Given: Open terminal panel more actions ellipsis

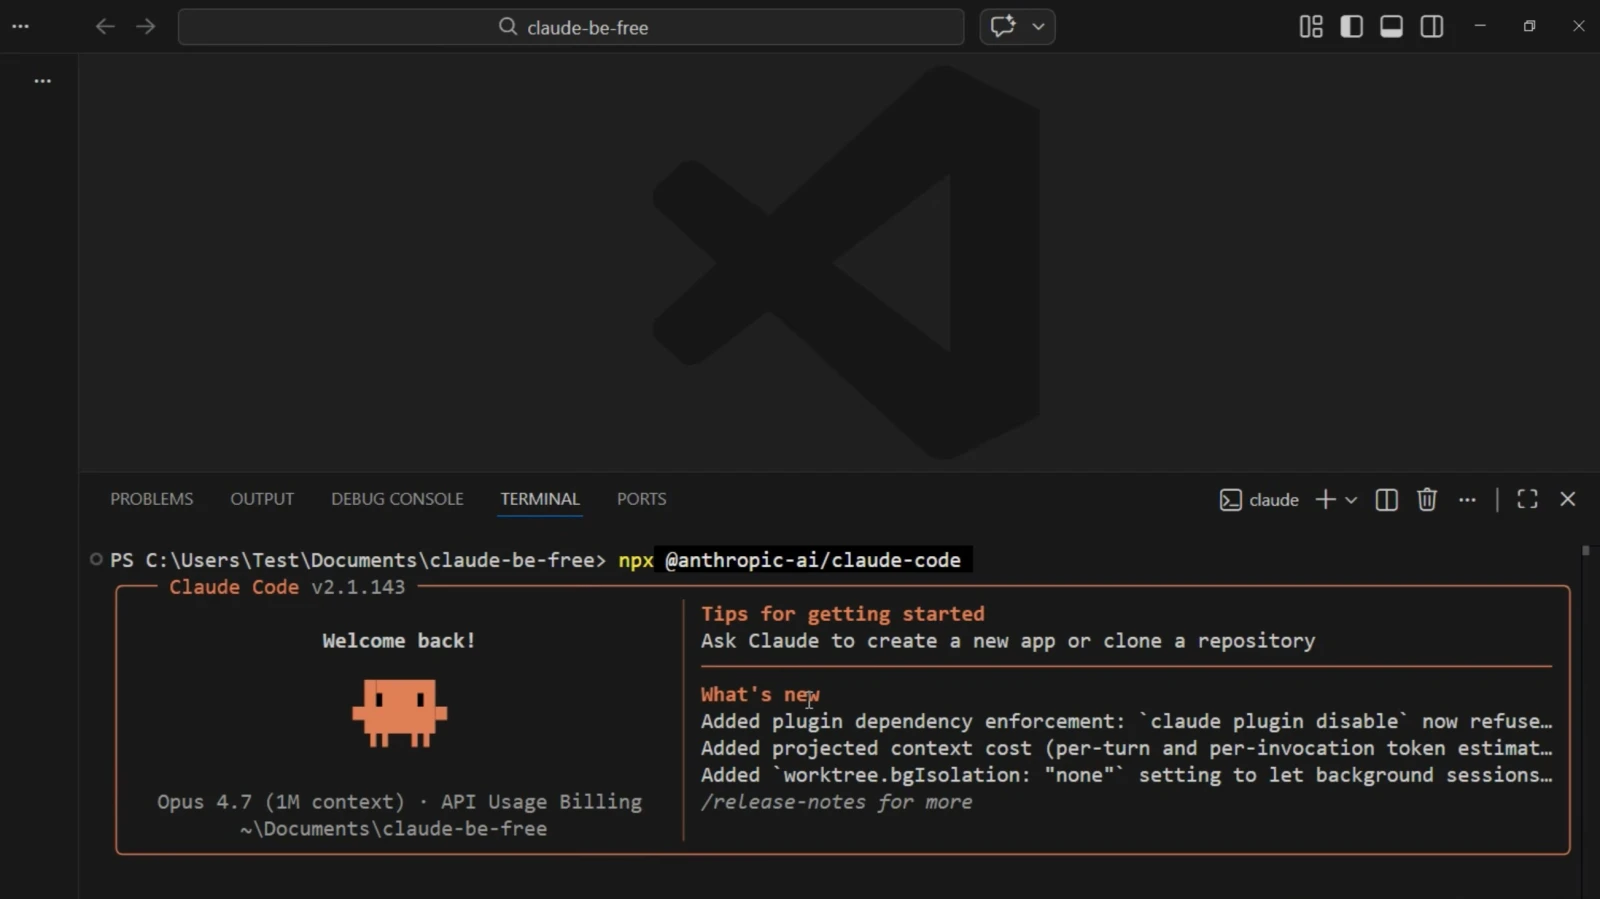Looking at the screenshot, I should click(1467, 500).
